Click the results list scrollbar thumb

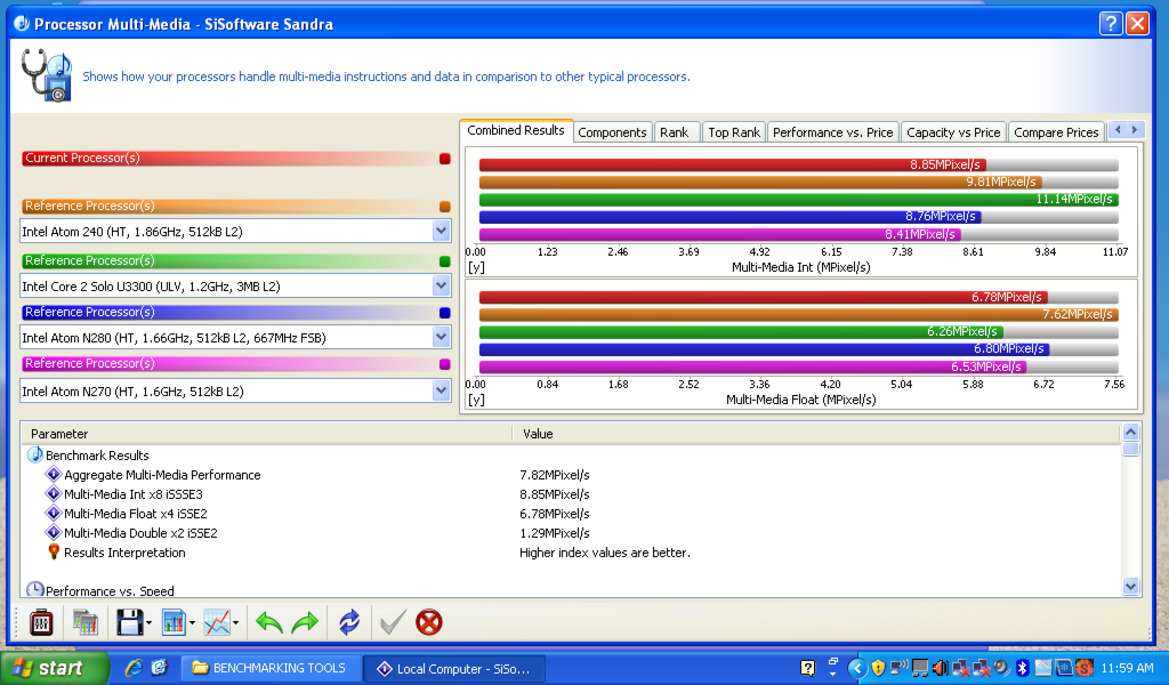pyautogui.click(x=1130, y=449)
